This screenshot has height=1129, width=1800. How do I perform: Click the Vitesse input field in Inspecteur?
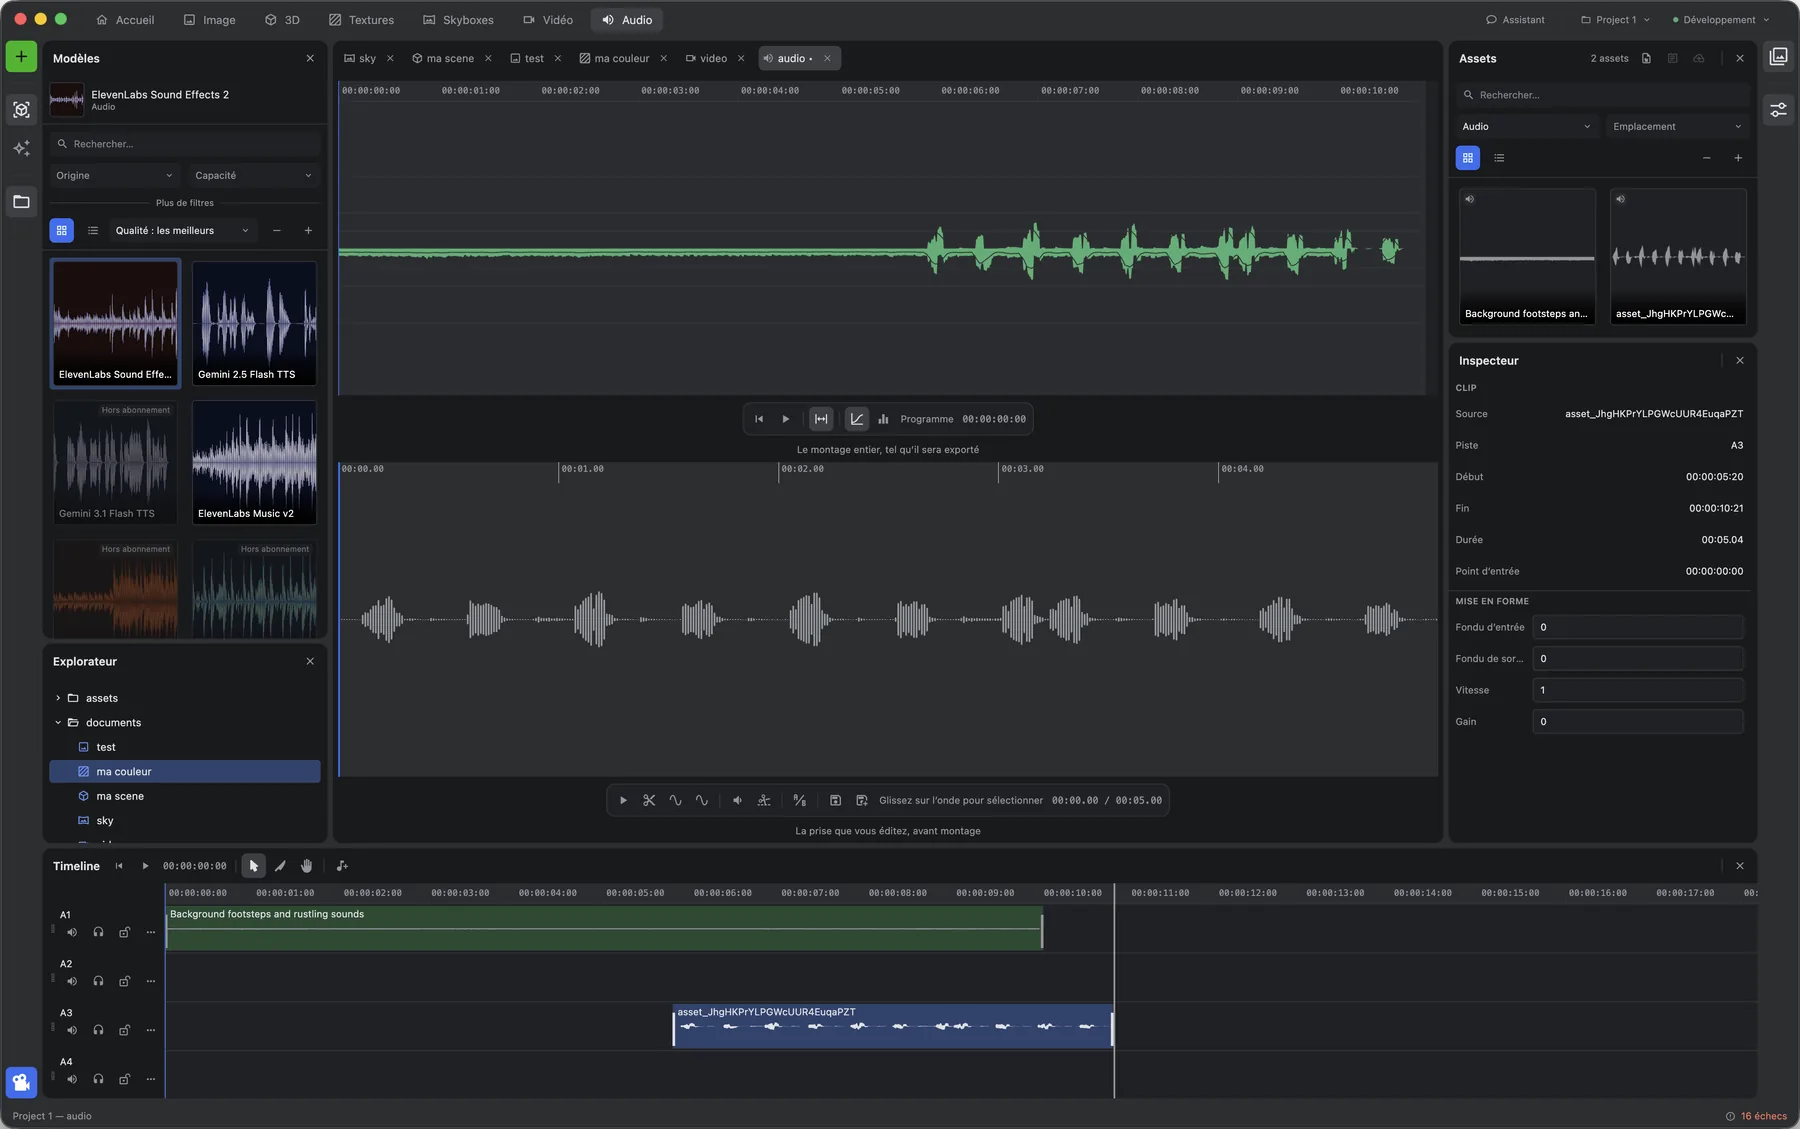click(1638, 690)
